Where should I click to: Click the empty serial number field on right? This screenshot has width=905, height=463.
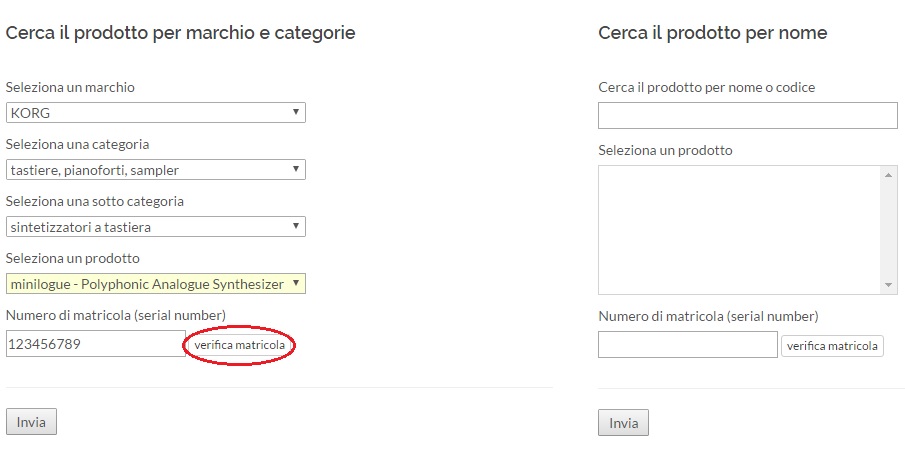[x=688, y=345]
